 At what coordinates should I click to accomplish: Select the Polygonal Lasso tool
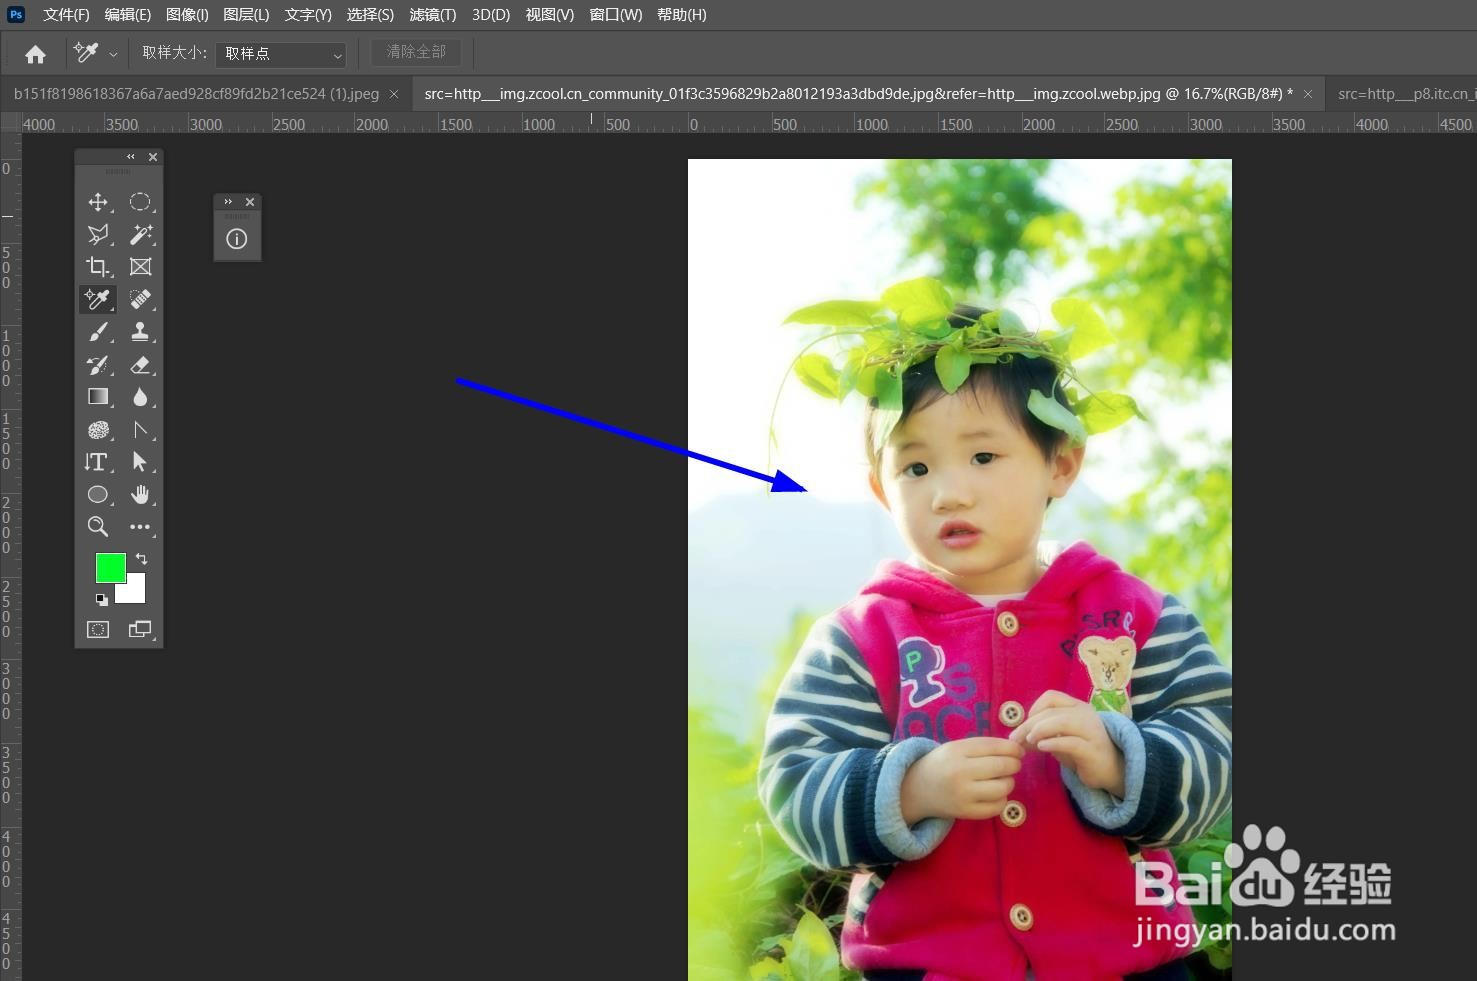click(98, 234)
